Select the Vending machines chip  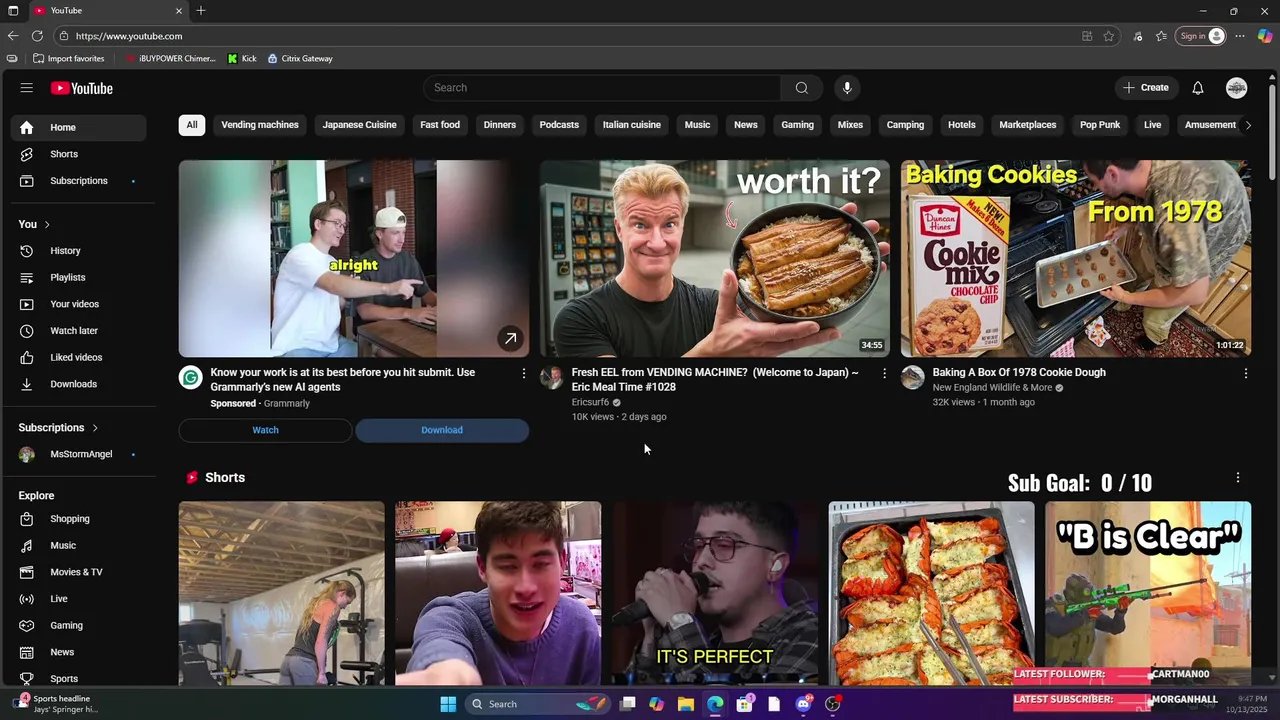click(260, 125)
